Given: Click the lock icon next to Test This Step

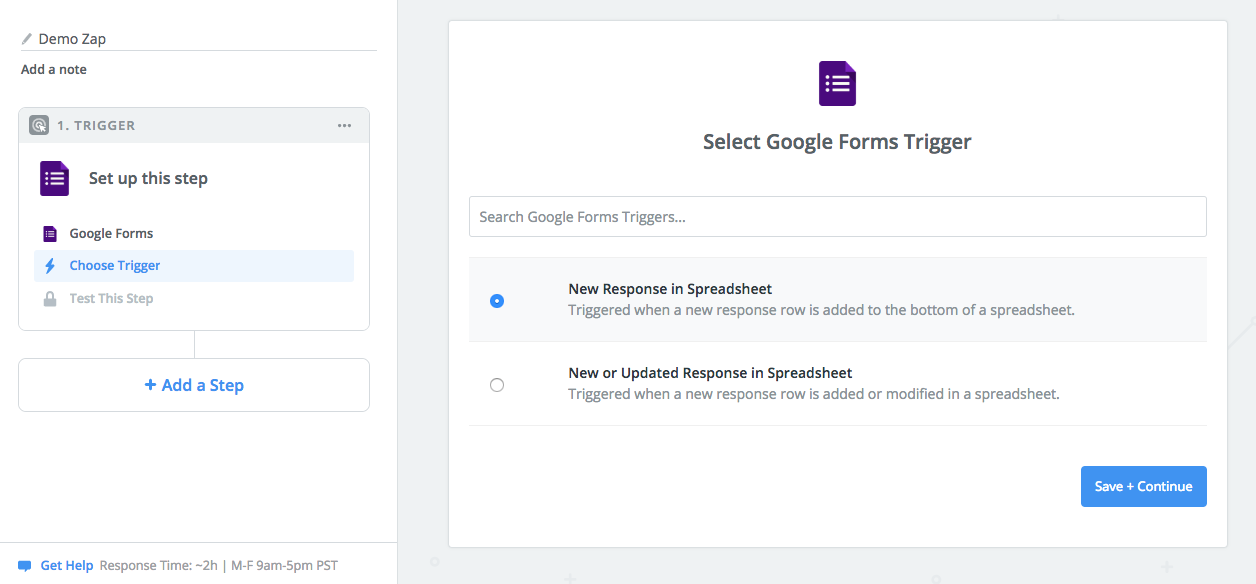Looking at the screenshot, I should pos(50,298).
